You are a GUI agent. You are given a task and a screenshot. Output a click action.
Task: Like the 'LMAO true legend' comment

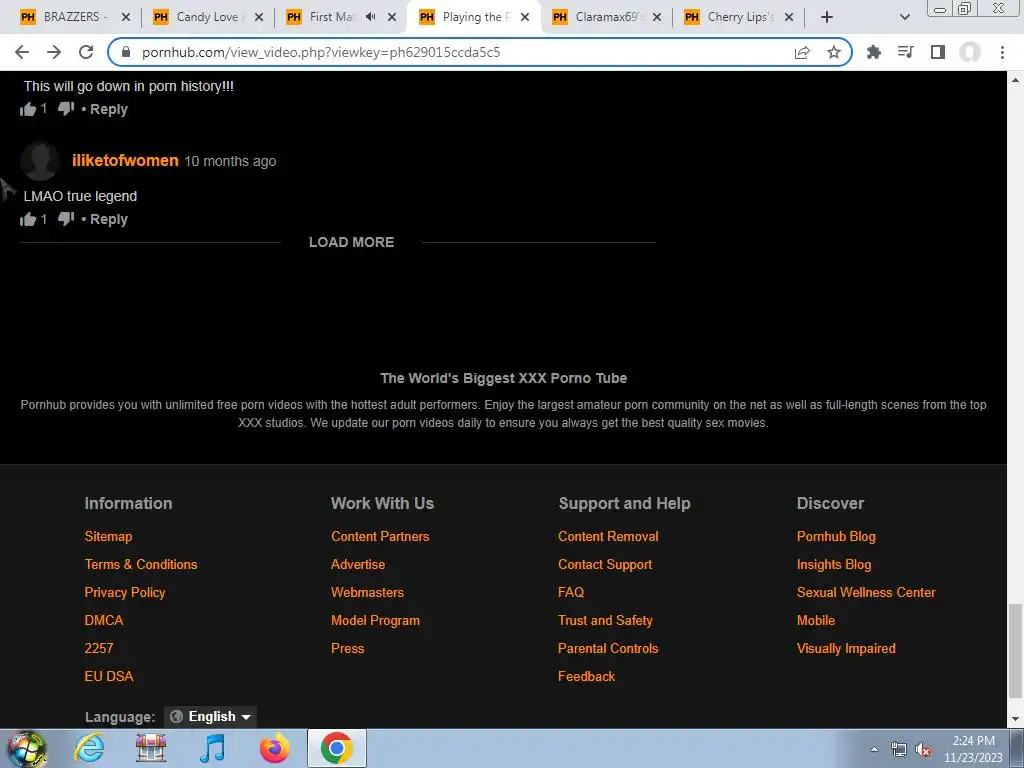coord(27,219)
